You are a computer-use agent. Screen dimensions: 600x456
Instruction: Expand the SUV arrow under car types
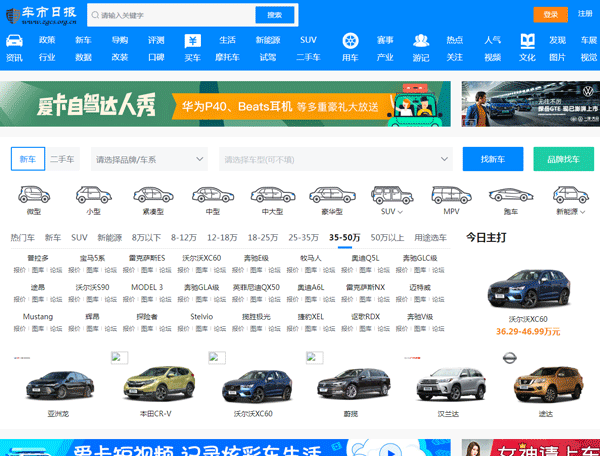tap(400, 212)
